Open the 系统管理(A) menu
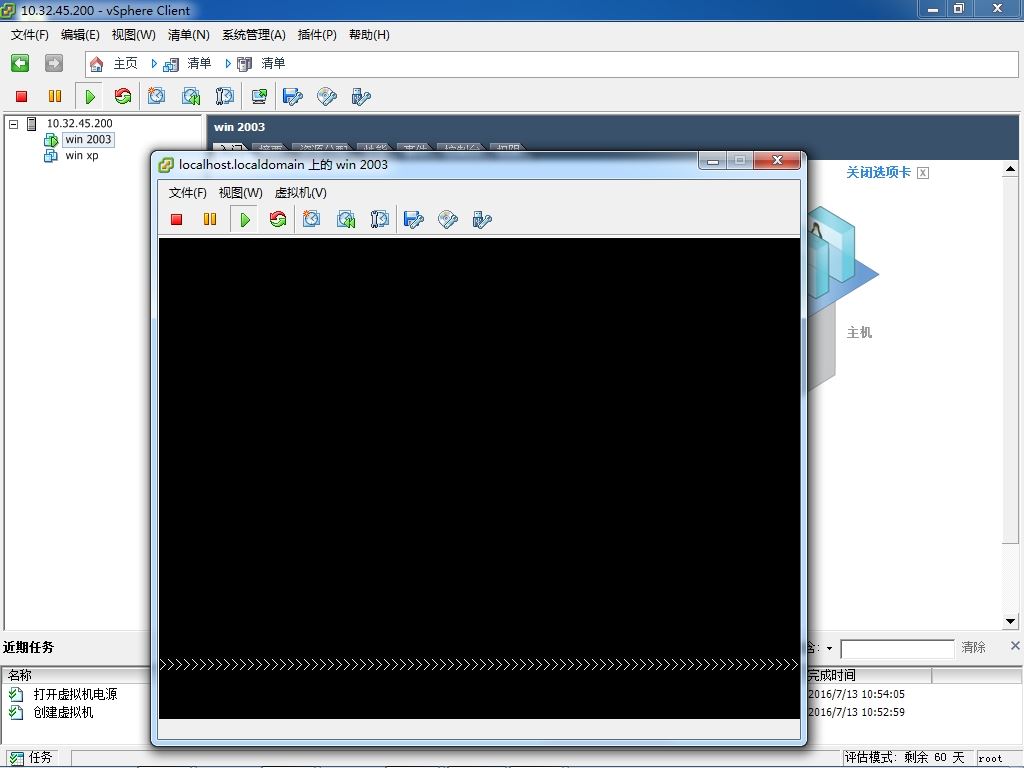The image size is (1024, 768). (x=254, y=35)
